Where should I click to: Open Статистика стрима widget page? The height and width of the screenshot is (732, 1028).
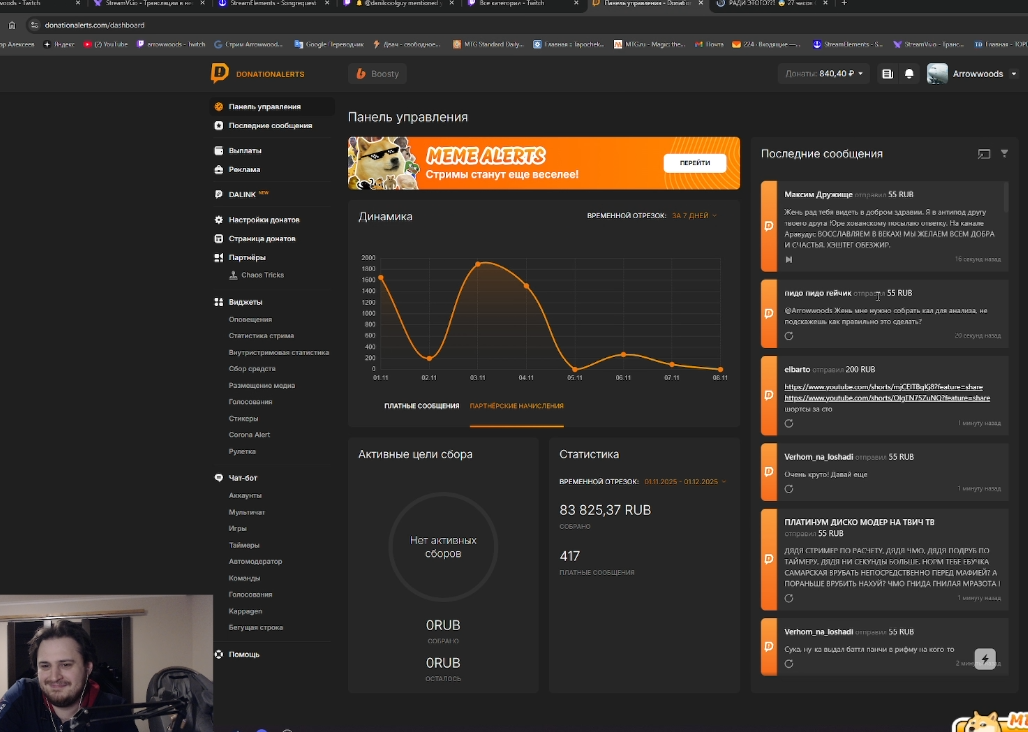(261, 336)
